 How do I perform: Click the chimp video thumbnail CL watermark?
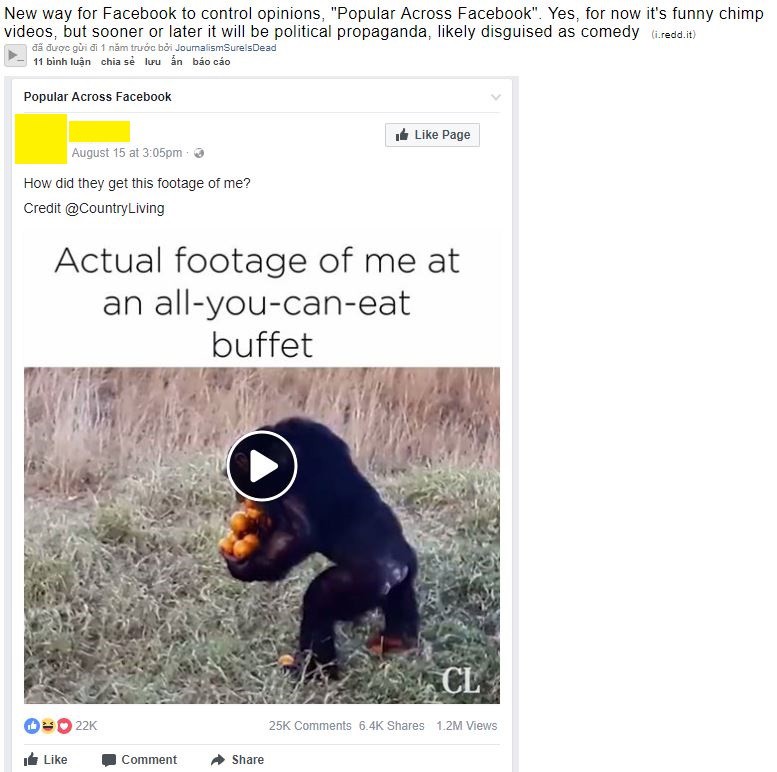(461, 681)
